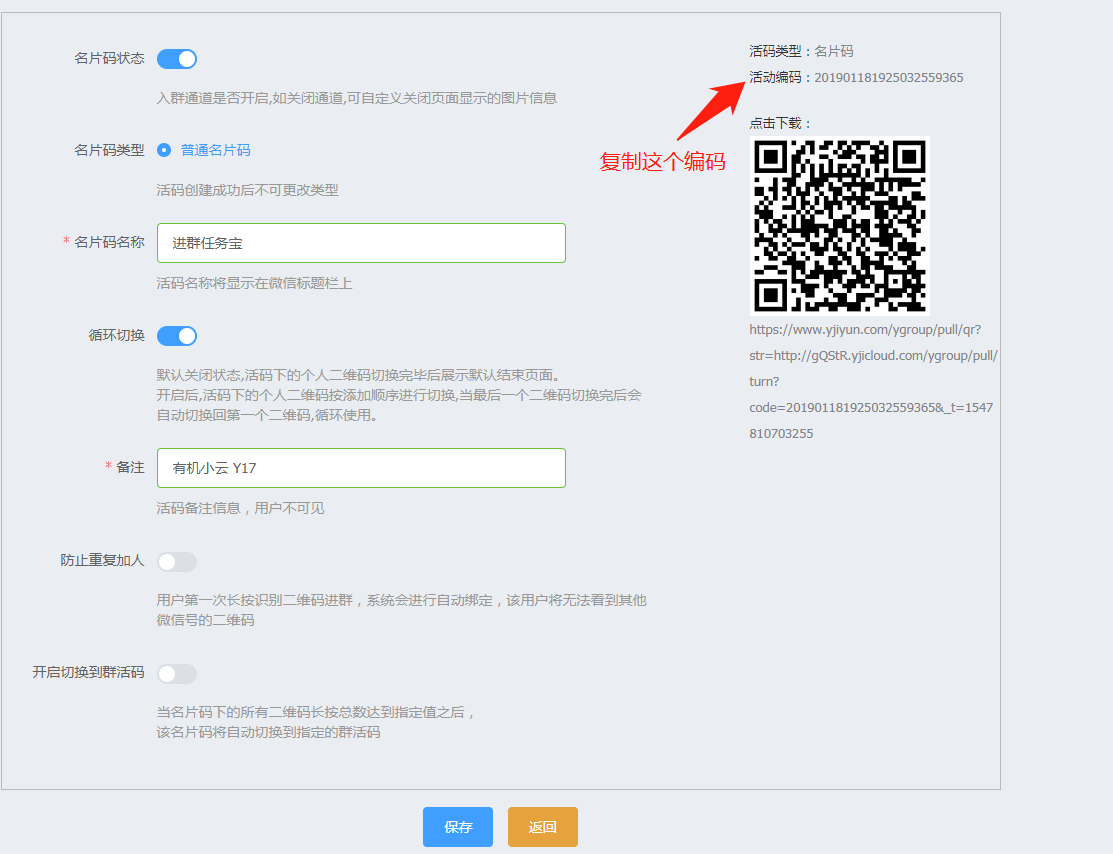Click the 防止重复加人 label

(102, 560)
